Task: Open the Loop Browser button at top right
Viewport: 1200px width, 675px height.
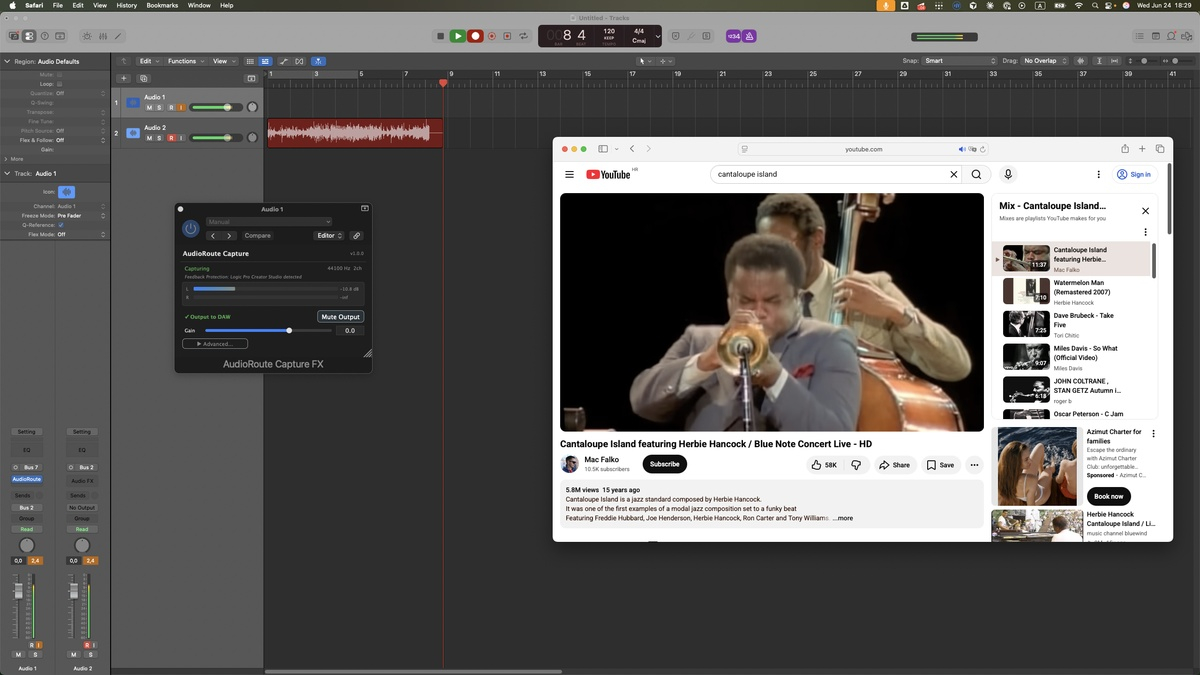Action: (1172, 36)
